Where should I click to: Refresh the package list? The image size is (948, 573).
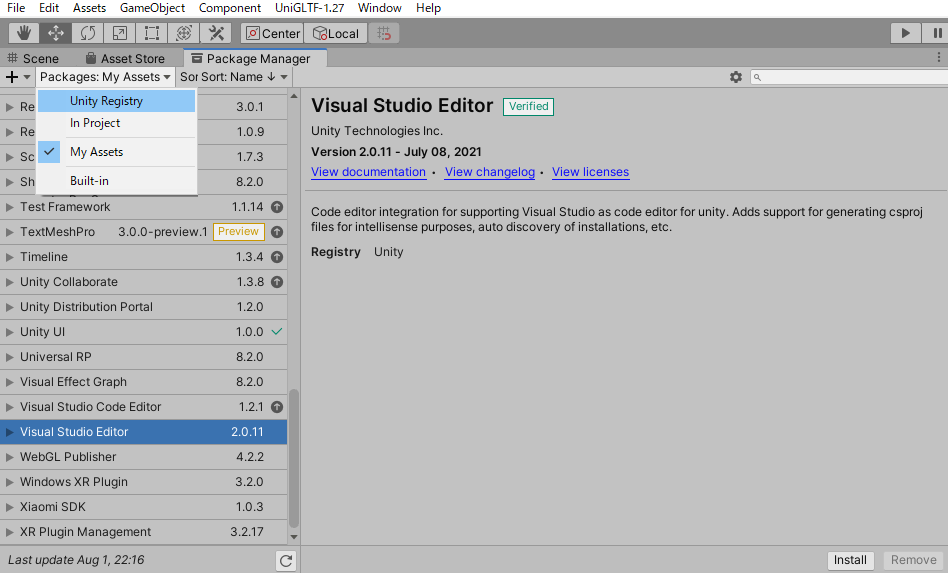[x=286, y=560]
